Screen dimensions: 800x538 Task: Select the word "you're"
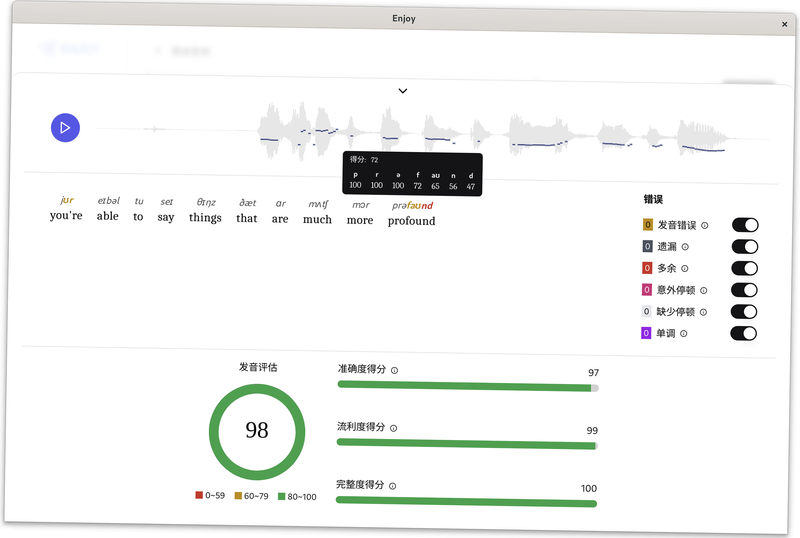coord(66,215)
